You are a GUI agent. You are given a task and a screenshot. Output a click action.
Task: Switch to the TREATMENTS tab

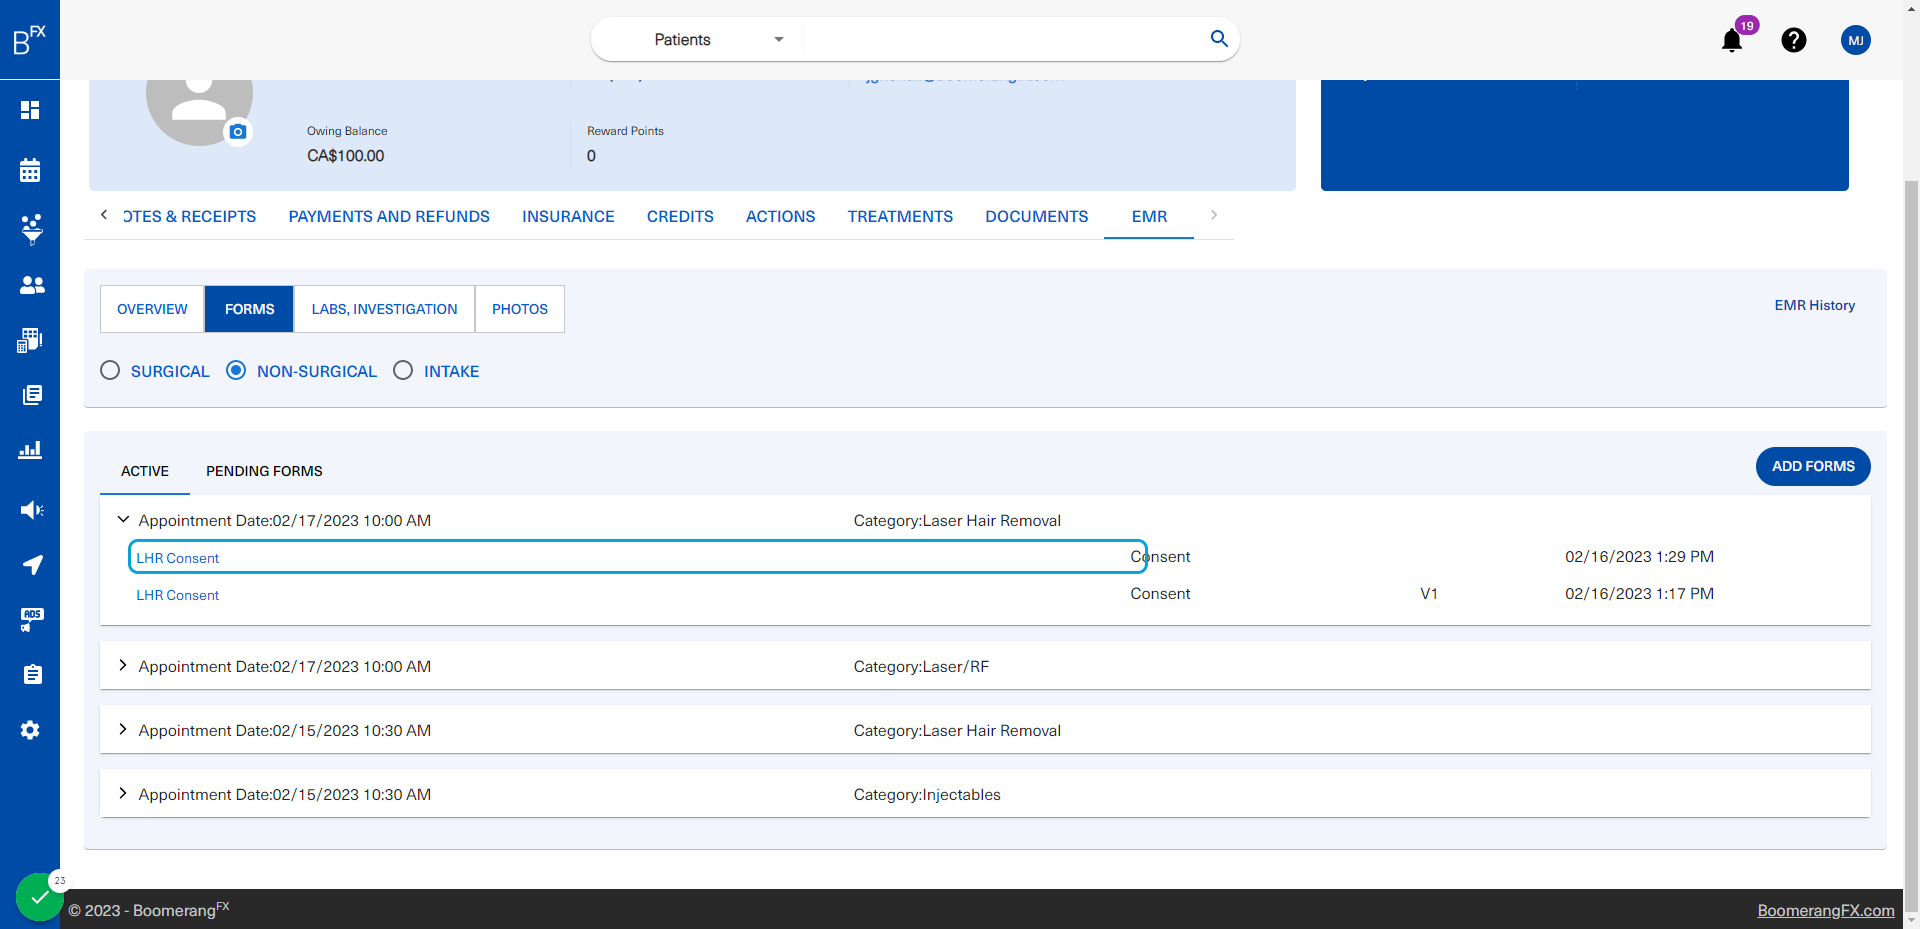coord(900,217)
